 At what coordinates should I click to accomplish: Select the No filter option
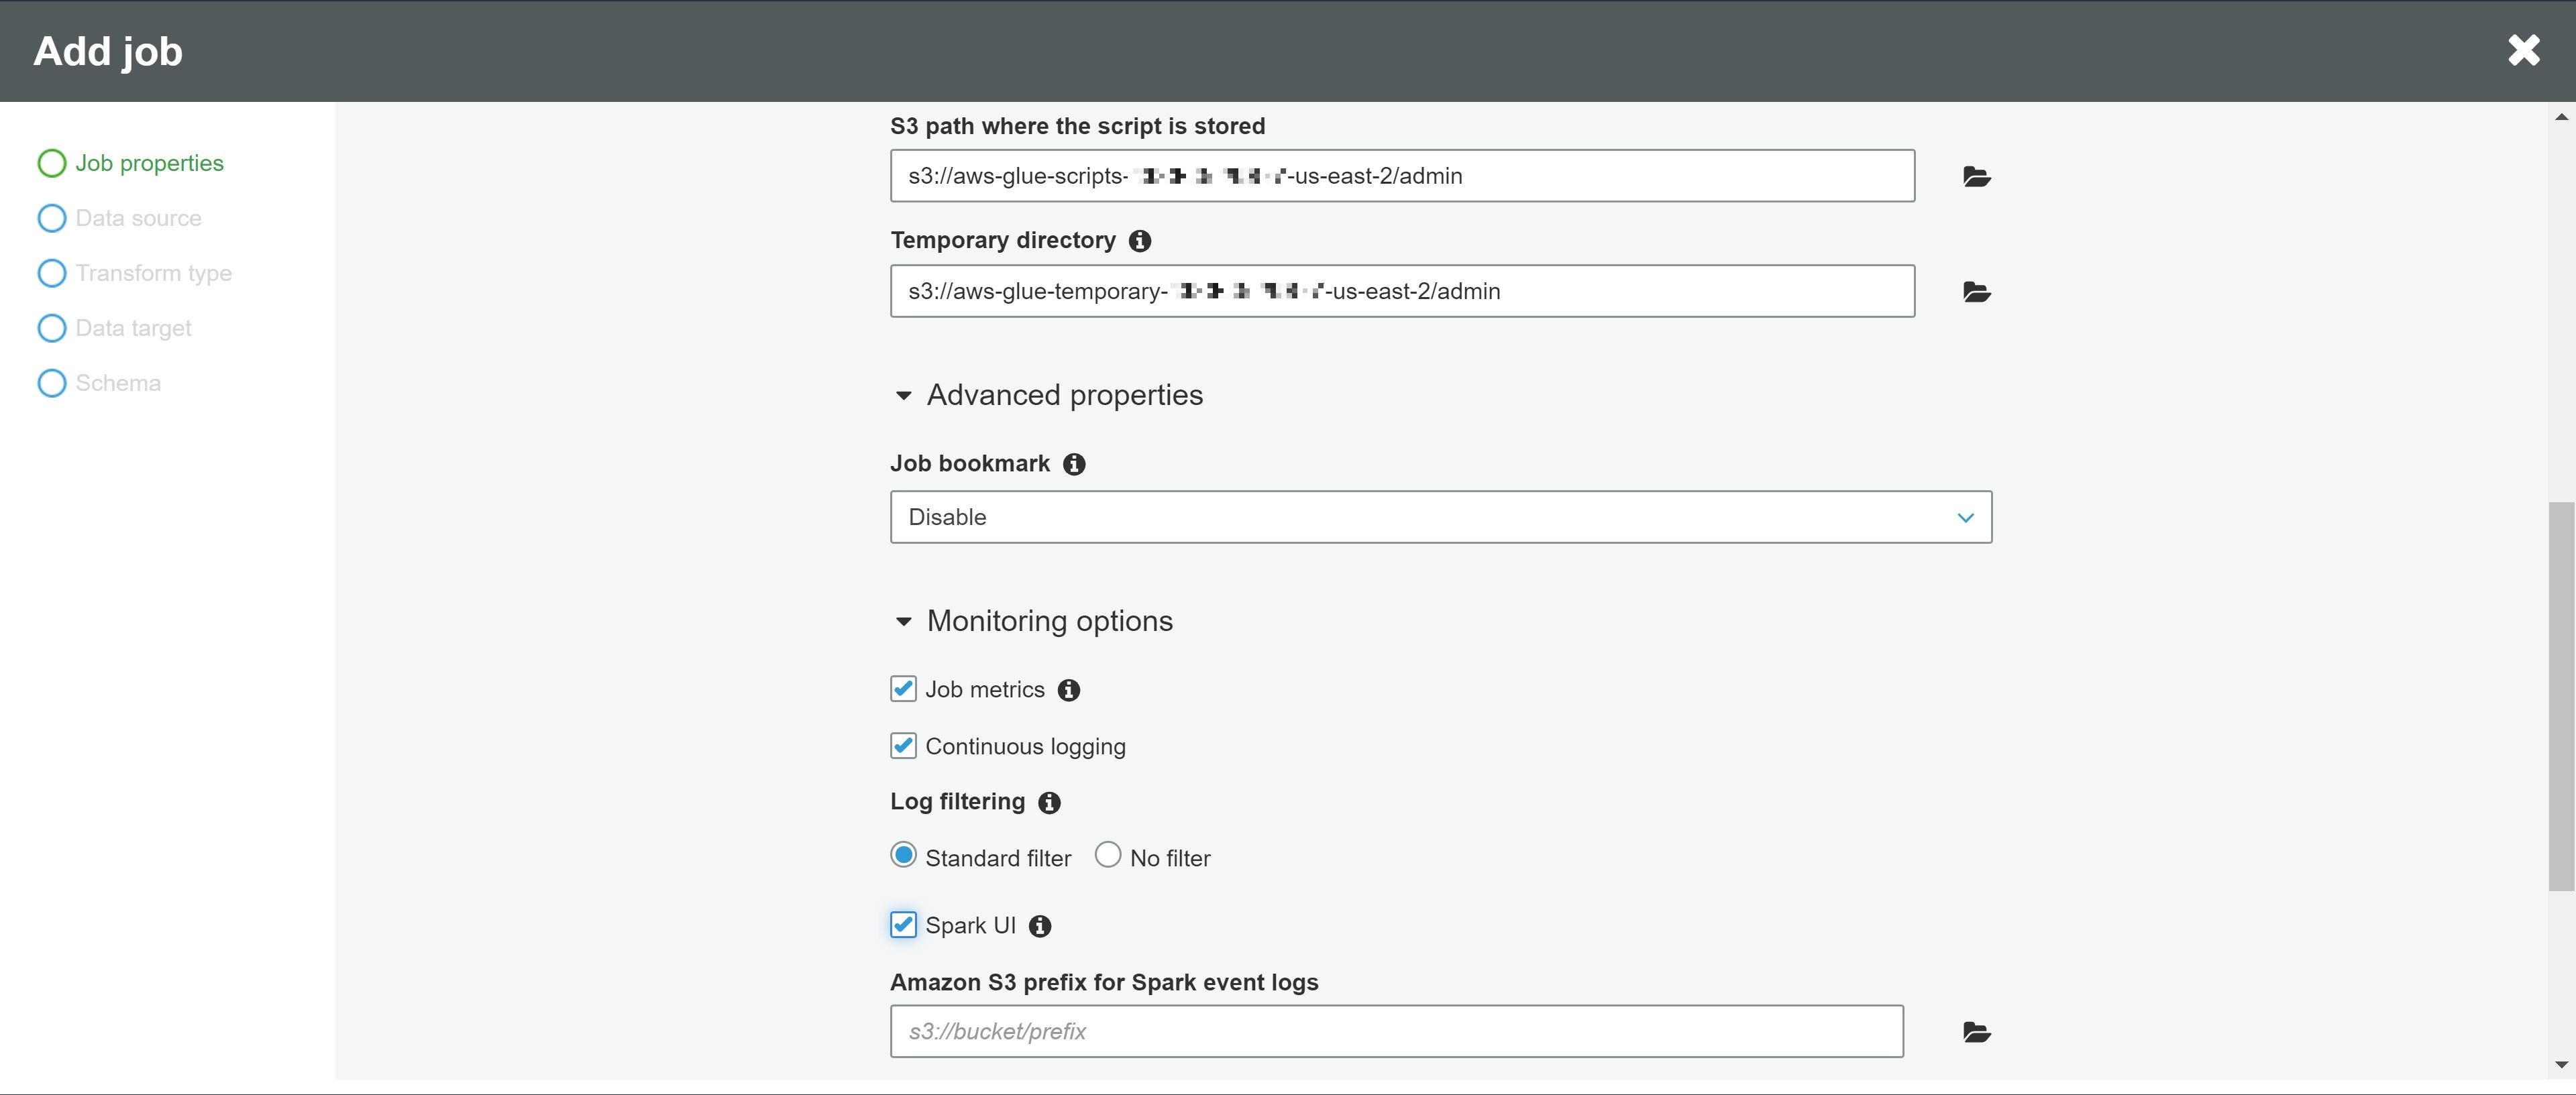point(1107,855)
